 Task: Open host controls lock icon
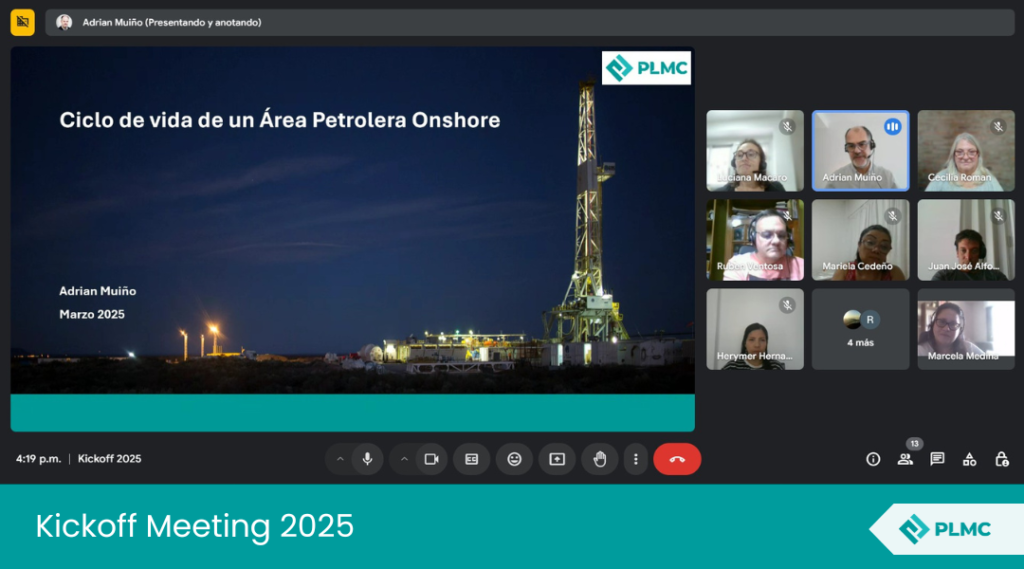(1001, 459)
